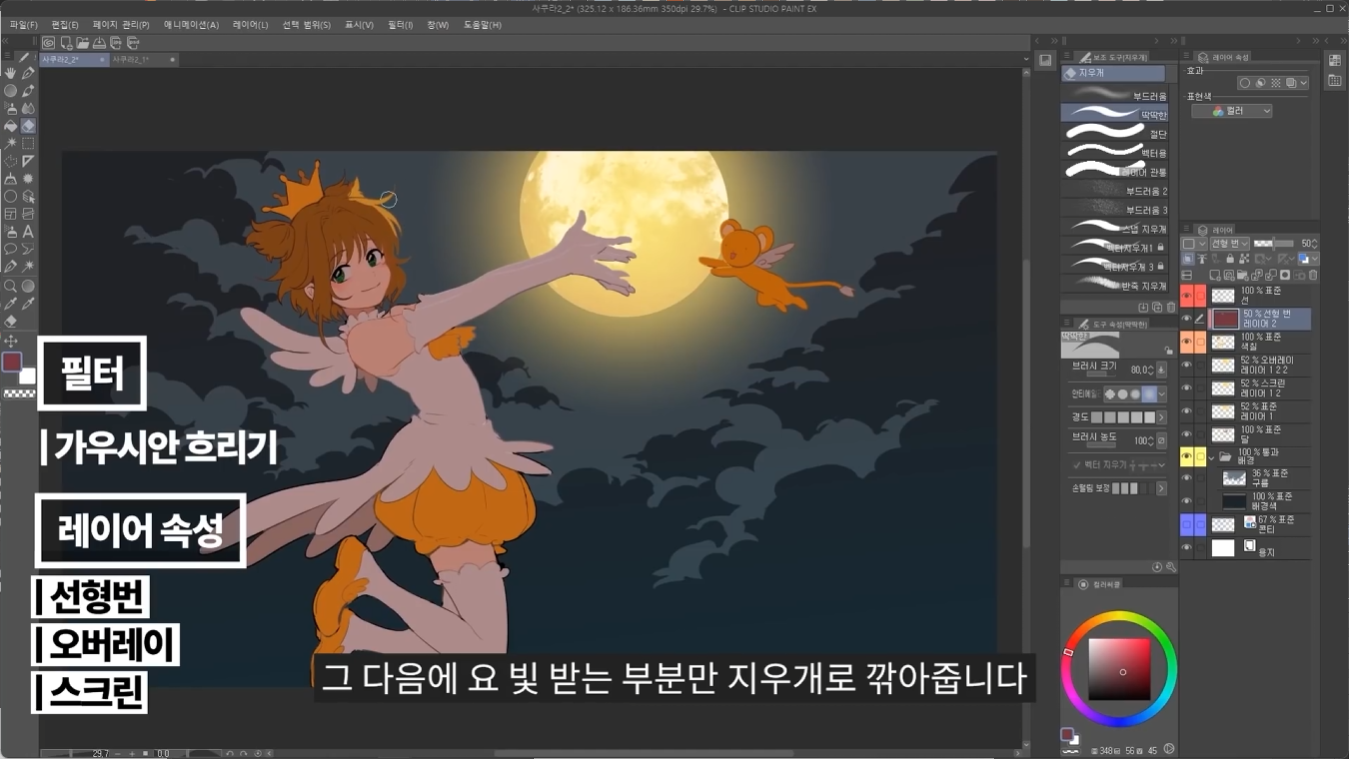The image size is (1349, 759).
Task: Open tool property wrench settings icon
Action: pyautogui.click(x=1171, y=567)
